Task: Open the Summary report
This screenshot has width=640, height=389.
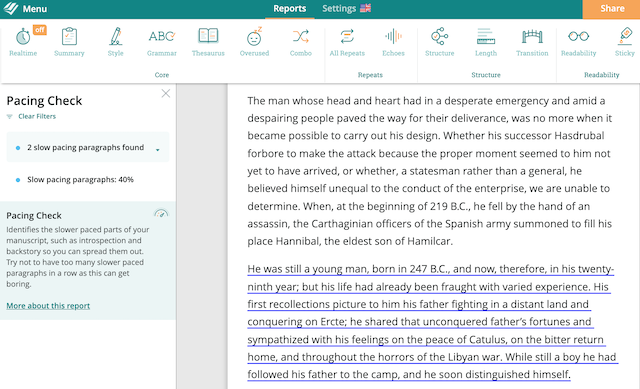Action: click(x=69, y=42)
